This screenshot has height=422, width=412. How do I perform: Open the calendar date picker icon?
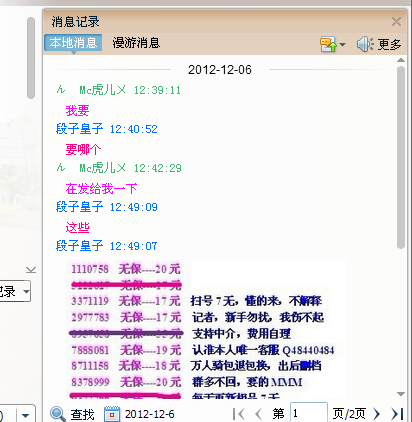coord(112,414)
